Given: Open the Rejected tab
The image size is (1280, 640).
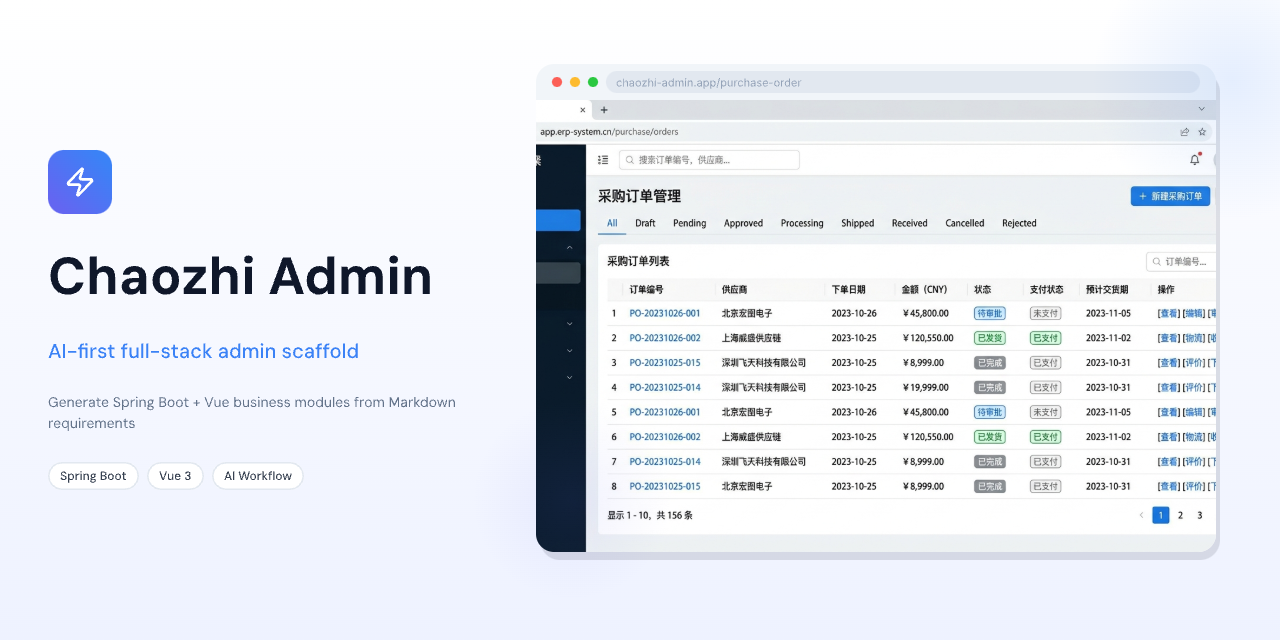Looking at the screenshot, I should point(1019,223).
